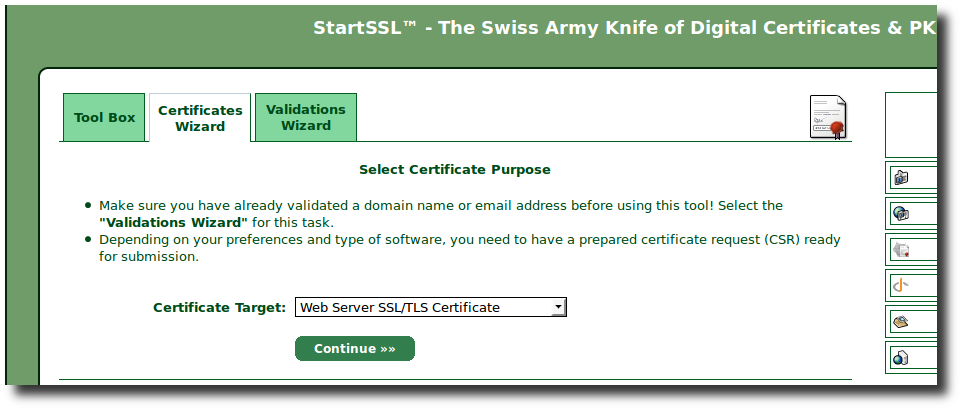Click the sidebar icon showing a folder with cards
Screen dimensions: 962x410
pyautogui.click(x=901, y=177)
